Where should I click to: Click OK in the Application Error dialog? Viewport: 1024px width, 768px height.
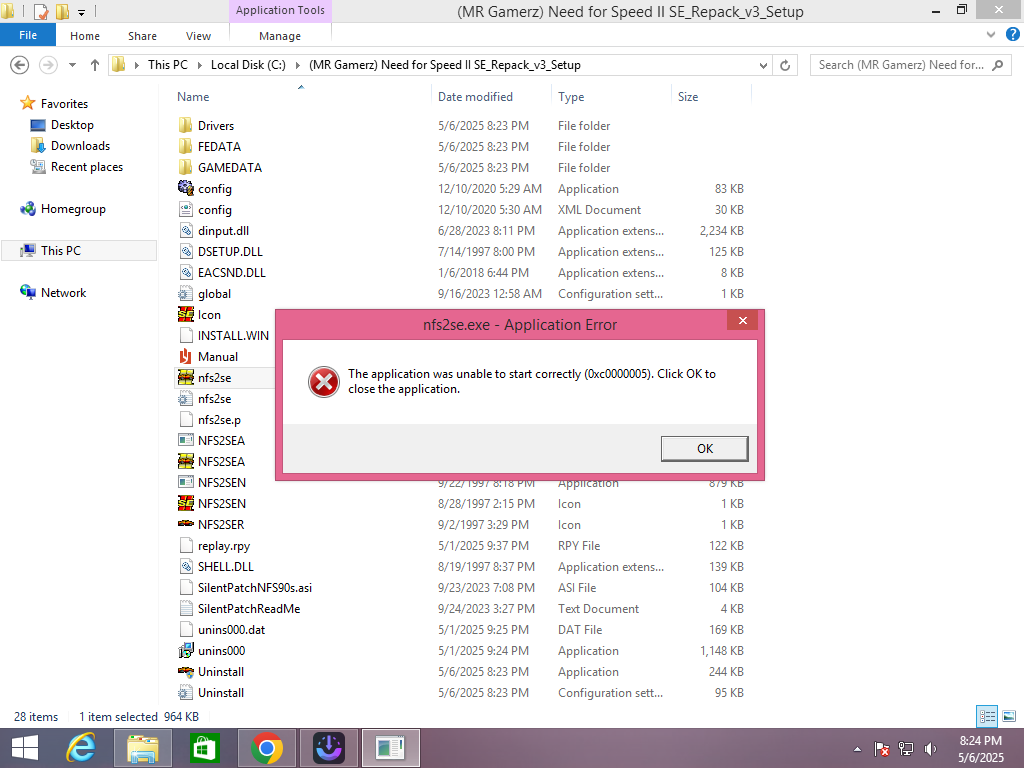[x=705, y=449]
